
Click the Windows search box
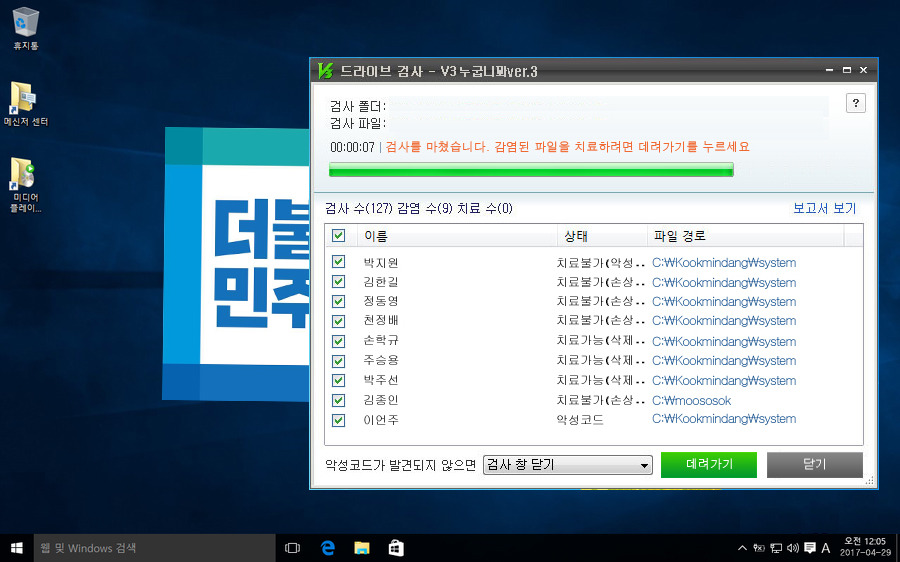point(155,548)
